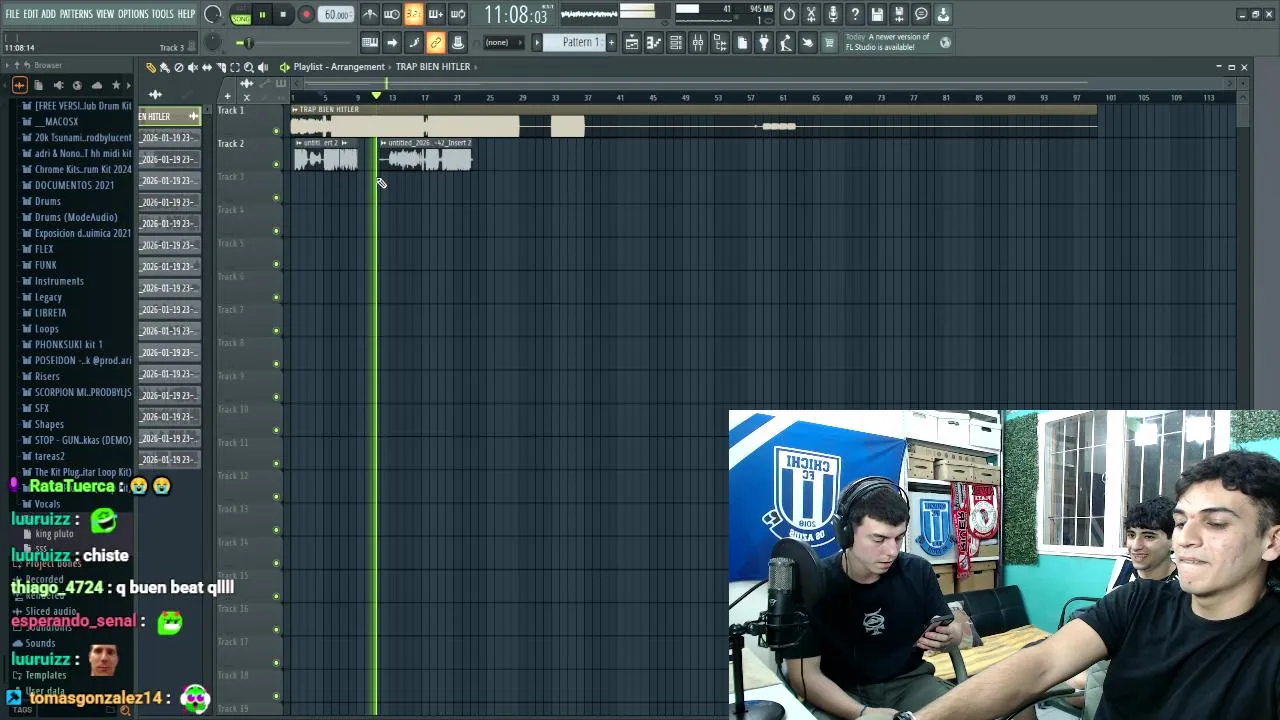Click the one-click audio recording microphone icon

coord(833,14)
